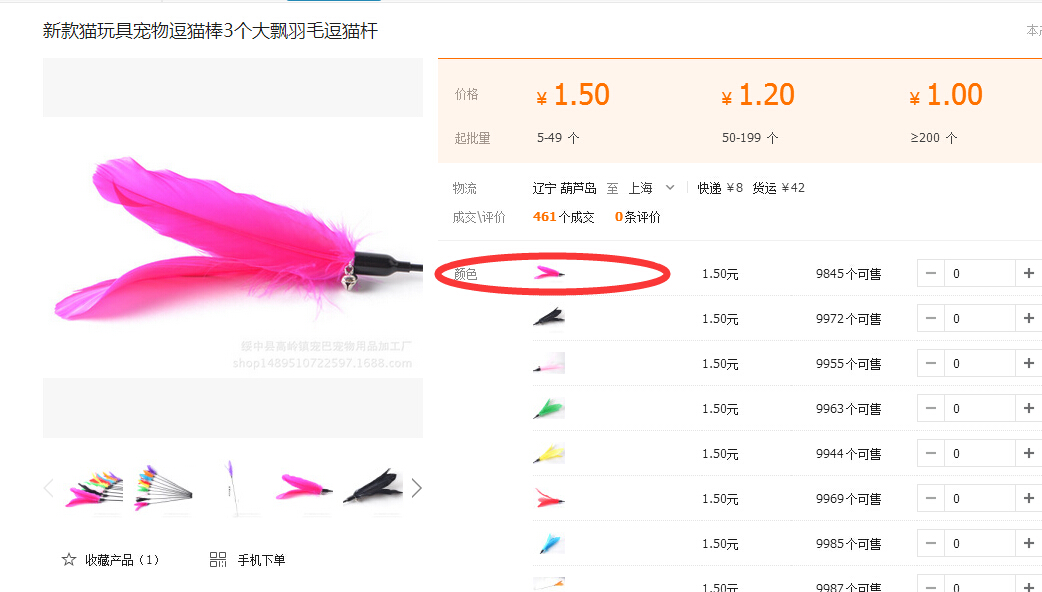Decrease quantity for black feather row
This screenshot has width=1042, height=592.
(x=930, y=318)
